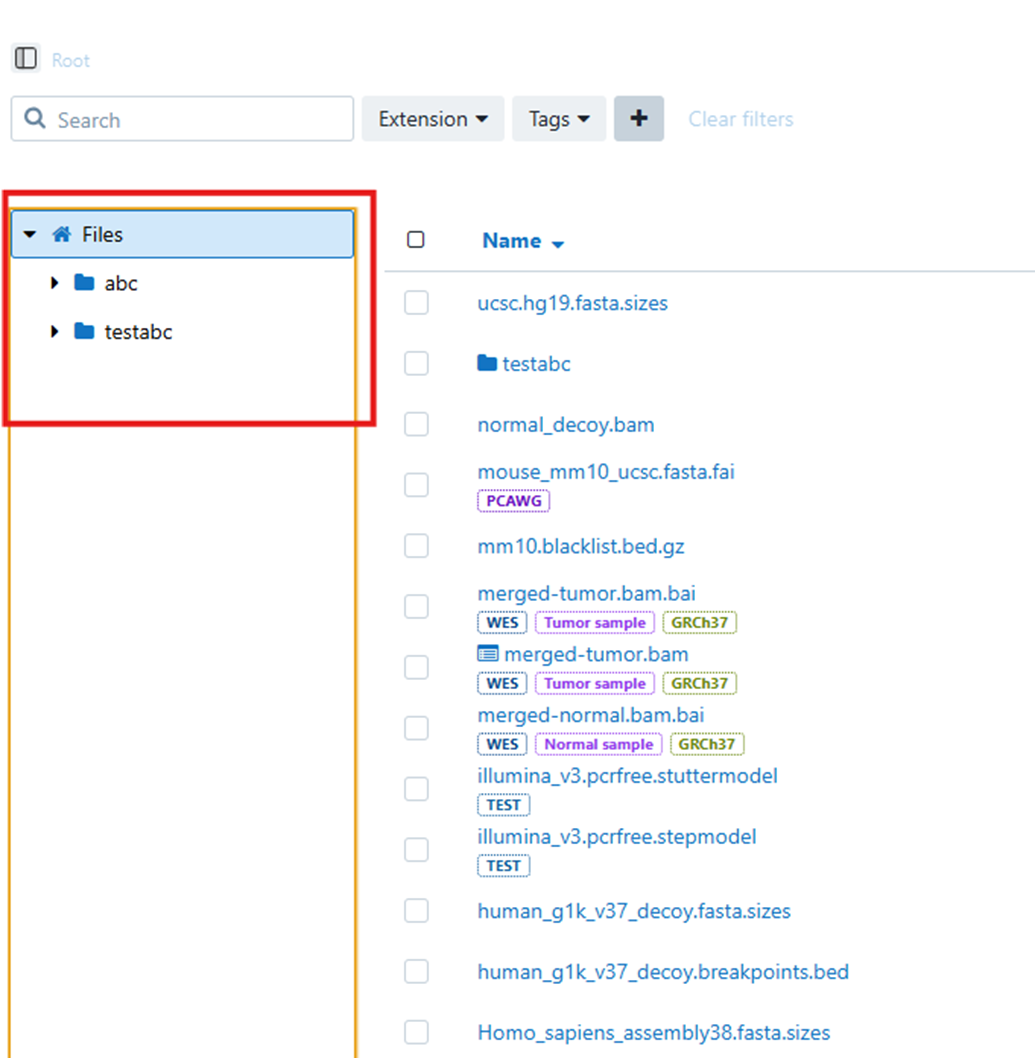Select the Files root tree item
The image size is (1035, 1058).
182,234
